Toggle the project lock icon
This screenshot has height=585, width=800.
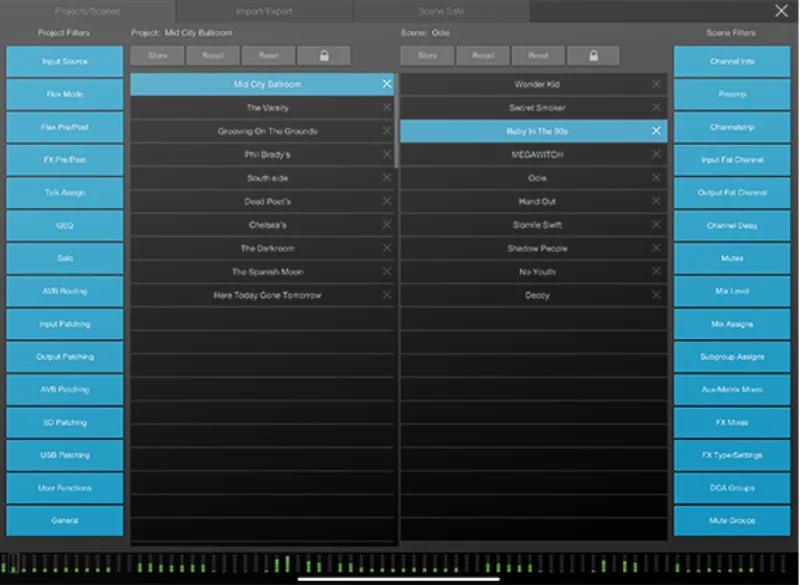[x=324, y=56]
